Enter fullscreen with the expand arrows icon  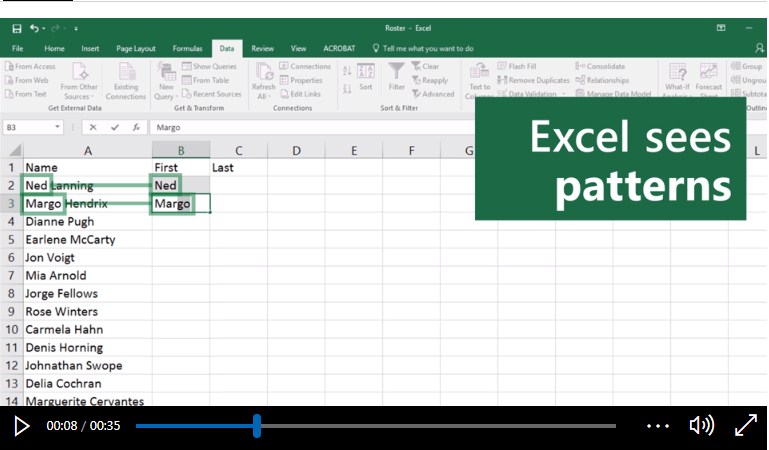746,425
